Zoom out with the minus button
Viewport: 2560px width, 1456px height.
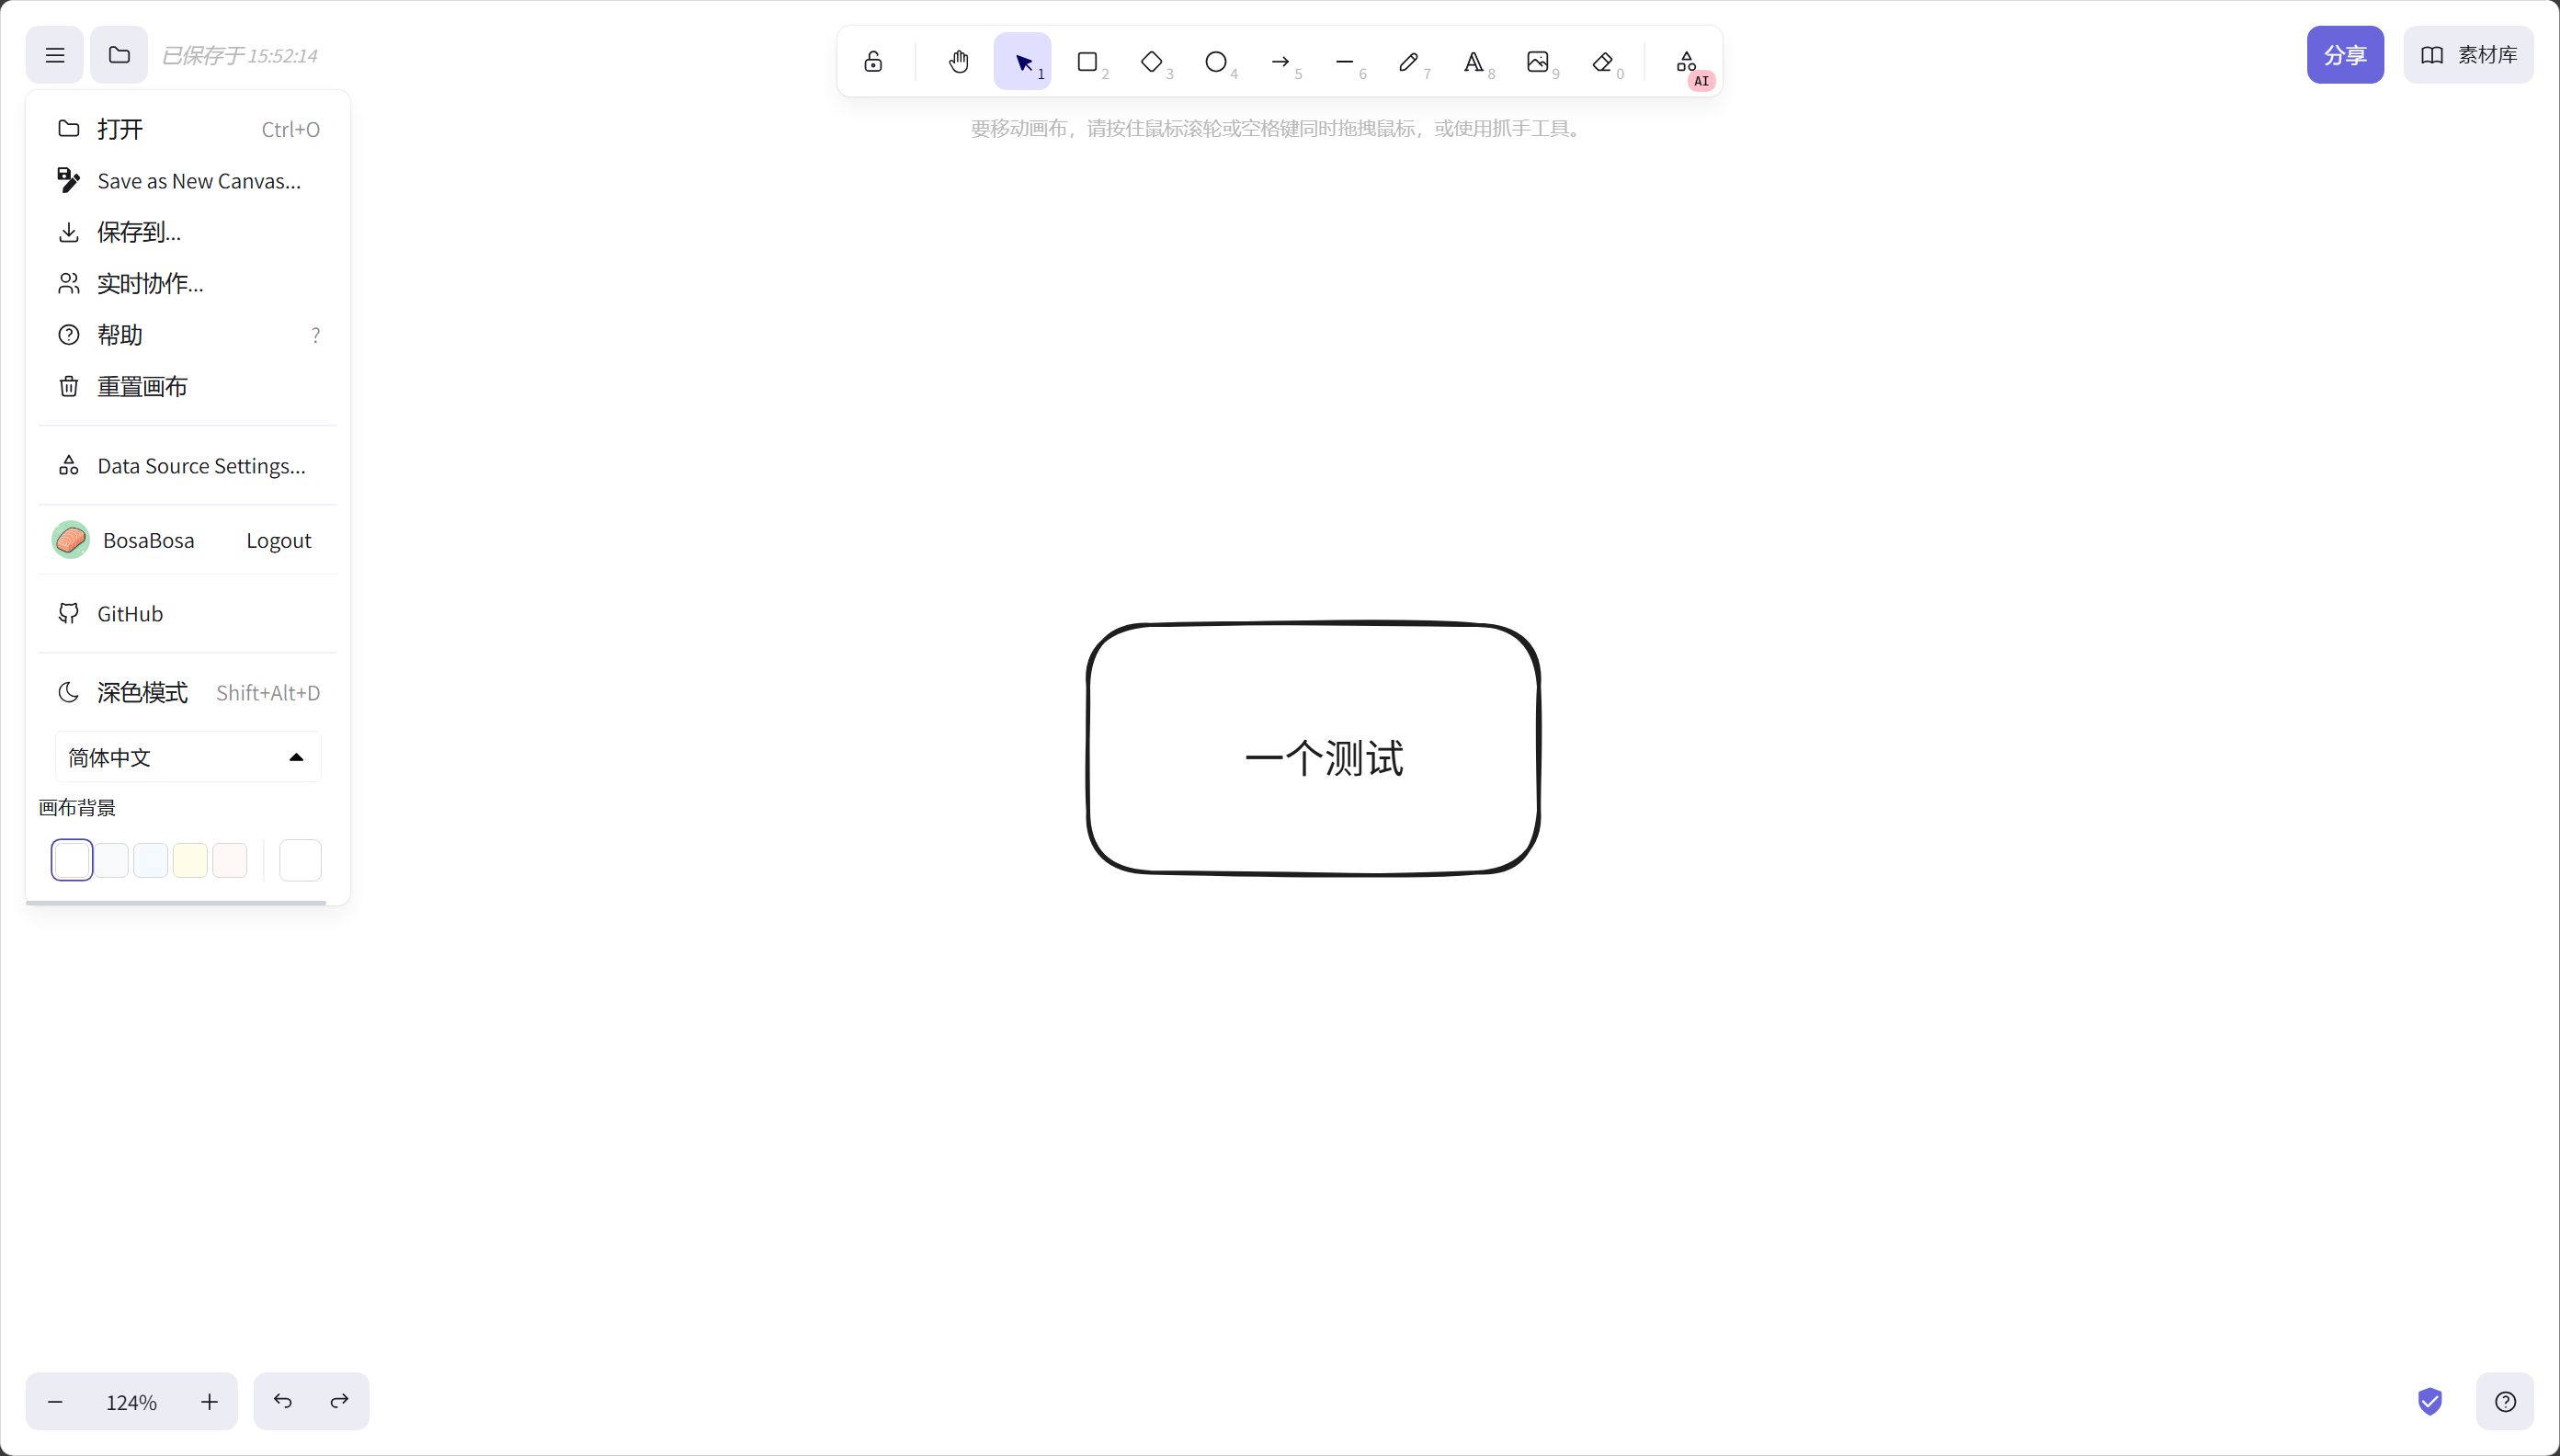click(55, 1402)
